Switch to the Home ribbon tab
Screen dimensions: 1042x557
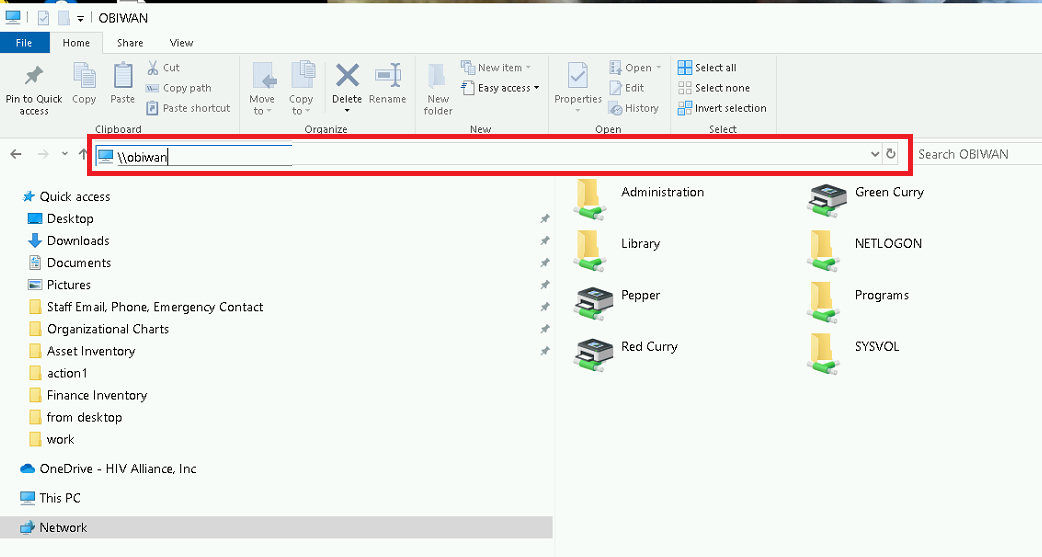[76, 43]
